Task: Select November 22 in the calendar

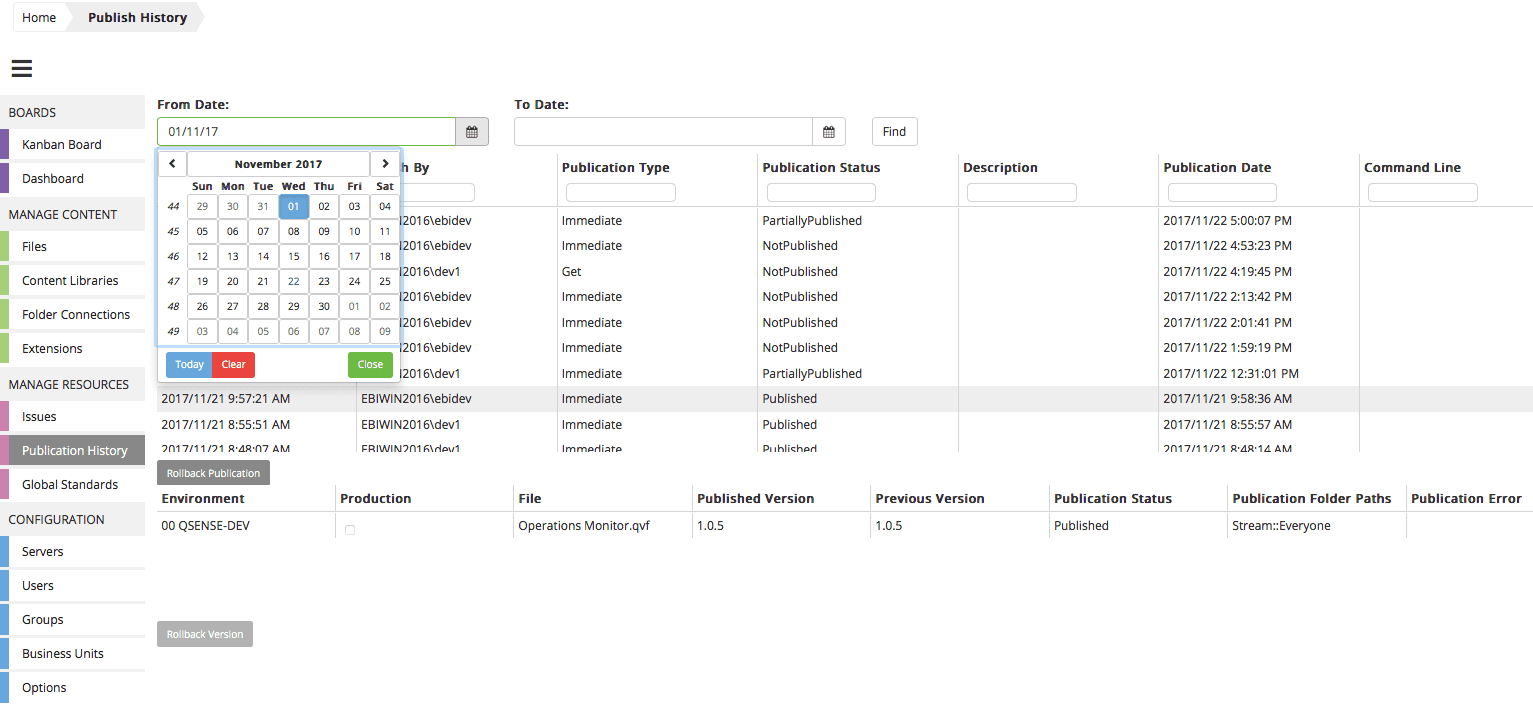Action: [x=293, y=281]
